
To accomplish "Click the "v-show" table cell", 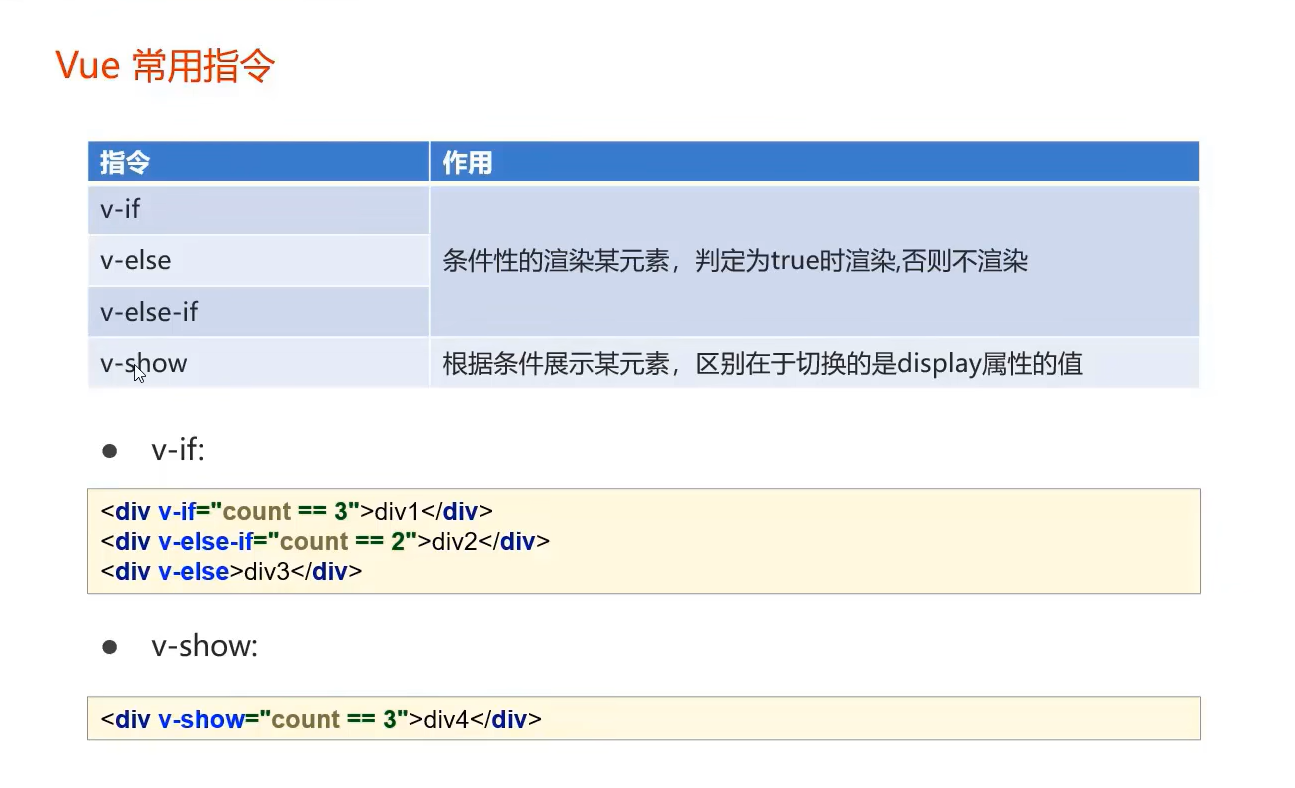I will (x=259, y=363).
